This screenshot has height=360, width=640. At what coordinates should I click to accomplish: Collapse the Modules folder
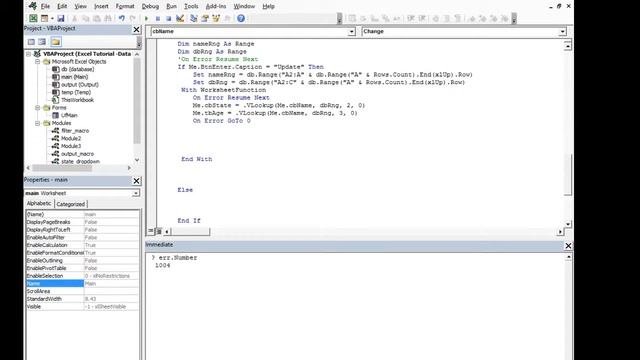[38, 123]
